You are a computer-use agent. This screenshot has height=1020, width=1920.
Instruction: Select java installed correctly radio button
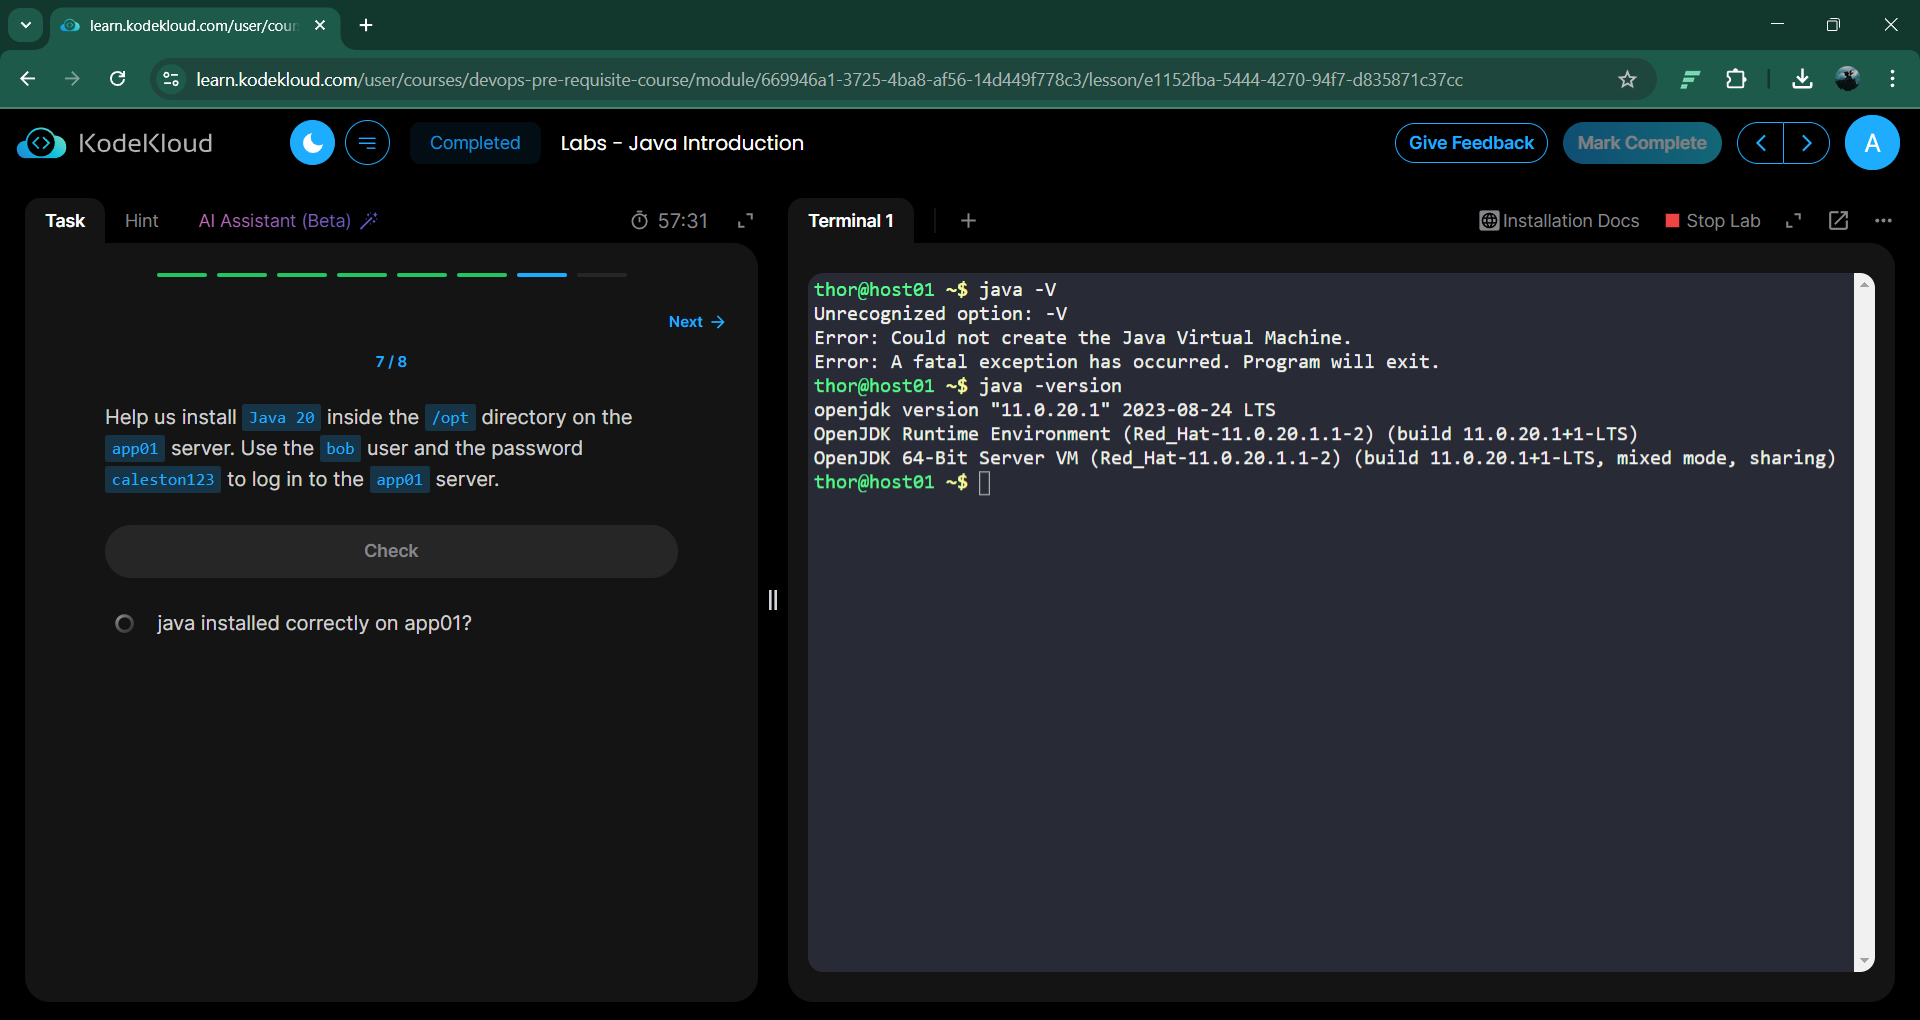pyautogui.click(x=124, y=624)
